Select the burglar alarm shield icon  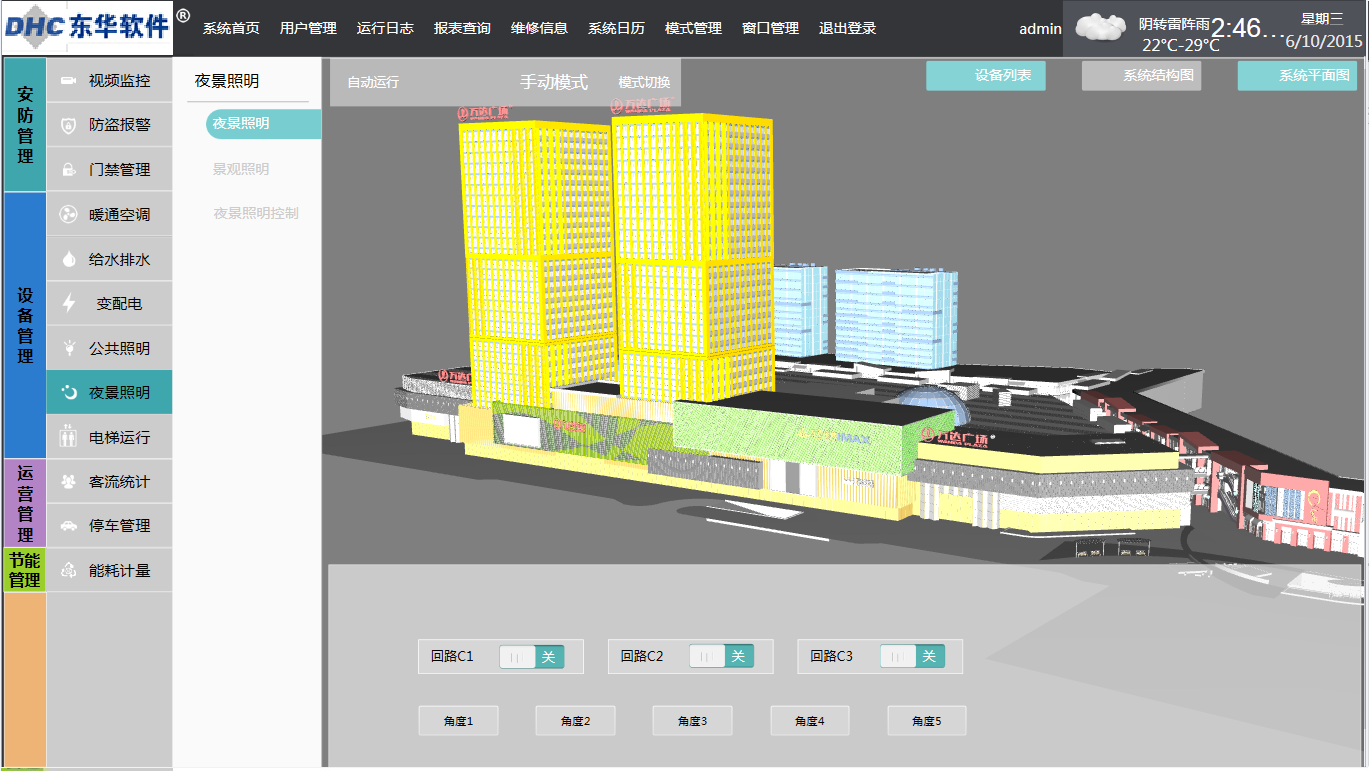(x=68, y=125)
